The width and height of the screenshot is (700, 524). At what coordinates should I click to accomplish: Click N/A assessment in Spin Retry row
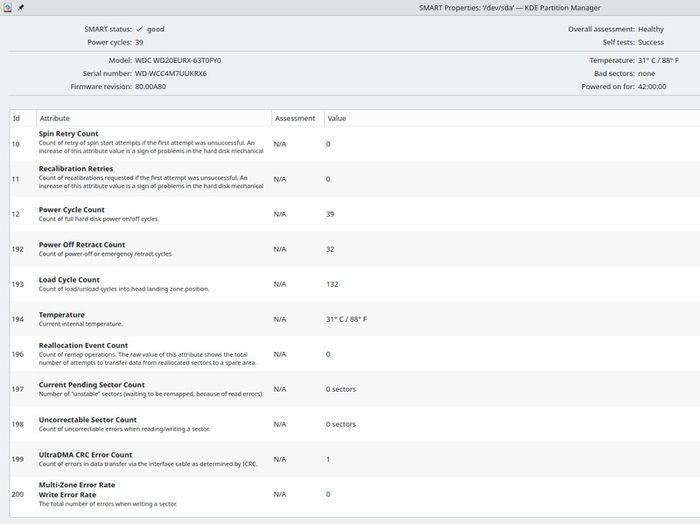(x=280, y=144)
